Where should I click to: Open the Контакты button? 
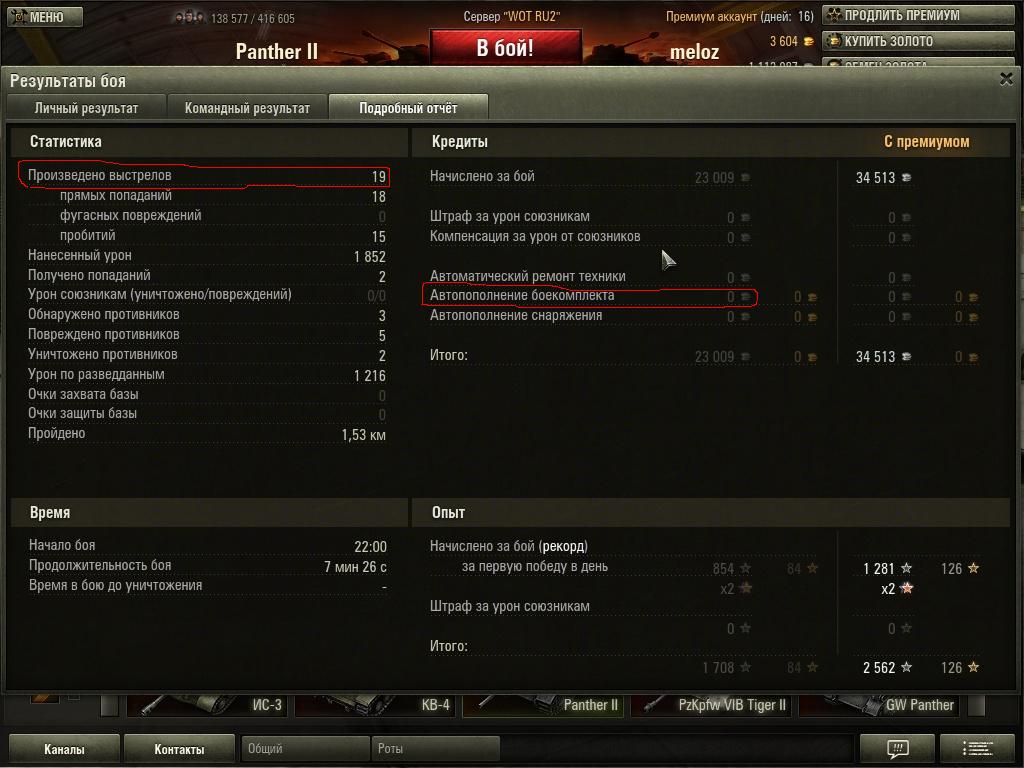[179, 749]
